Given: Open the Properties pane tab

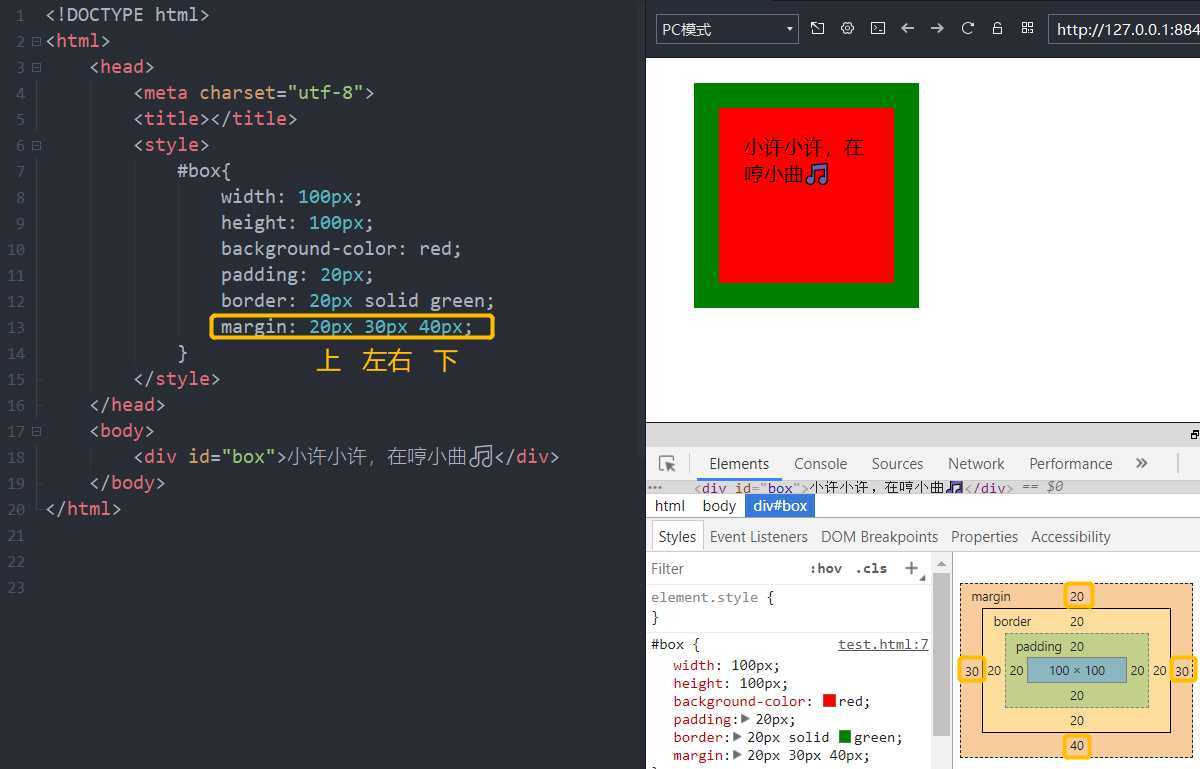Looking at the screenshot, I should 984,537.
